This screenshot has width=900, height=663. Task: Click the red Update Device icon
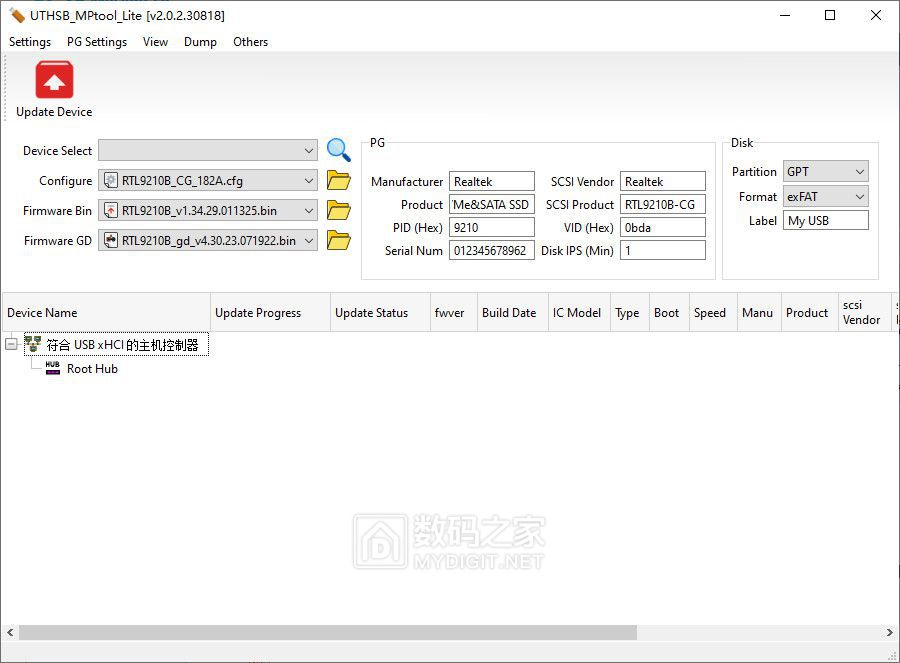click(54, 81)
